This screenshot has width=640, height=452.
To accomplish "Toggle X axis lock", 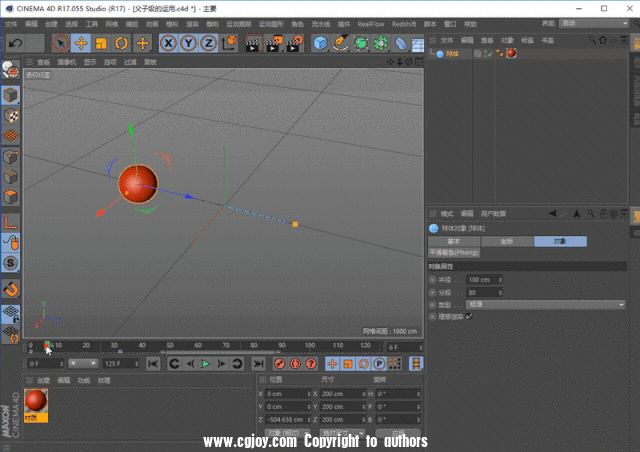I will (x=168, y=43).
